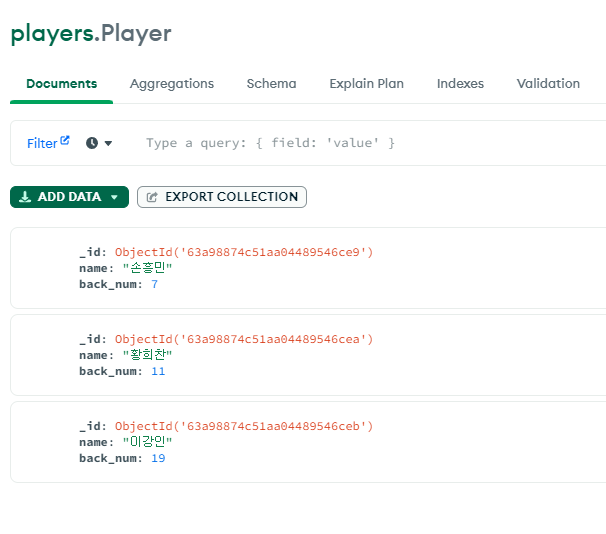Click the players.Player collection title

coord(91,34)
